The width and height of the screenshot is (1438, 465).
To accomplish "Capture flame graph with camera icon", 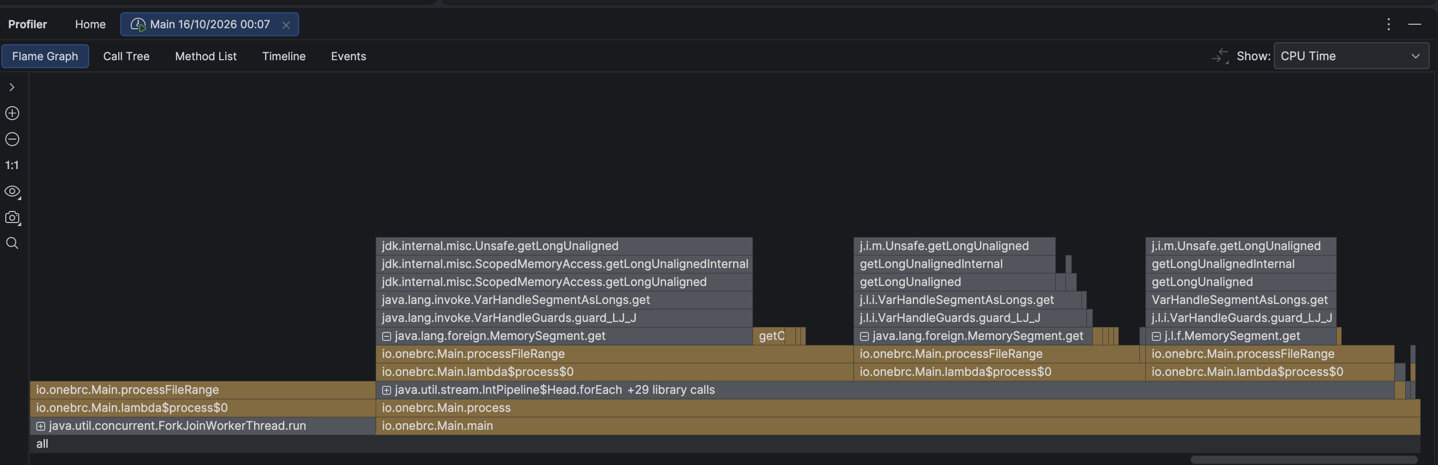I will click(x=12, y=217).
